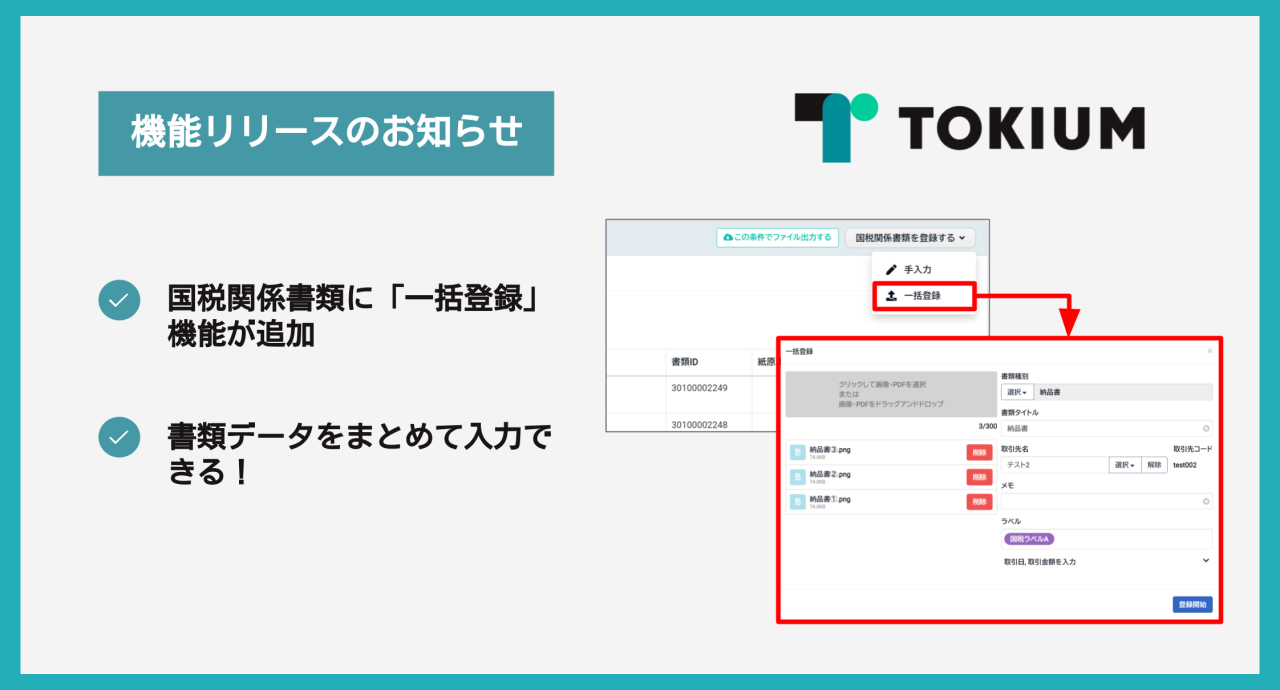Click the 取引先名 field showing テスト2
The width and height of the screenshot is (1280, 690).
coord(1055,465)
